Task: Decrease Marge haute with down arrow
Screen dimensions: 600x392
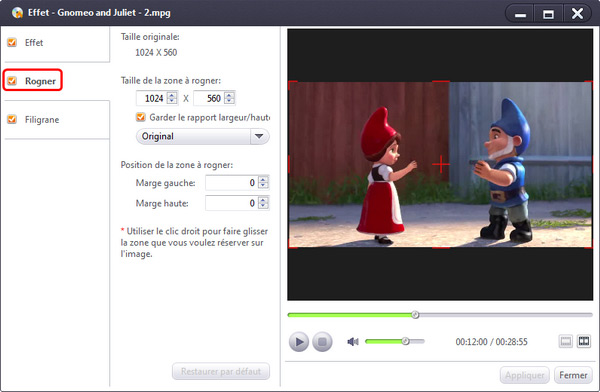Action: [263, 206]
